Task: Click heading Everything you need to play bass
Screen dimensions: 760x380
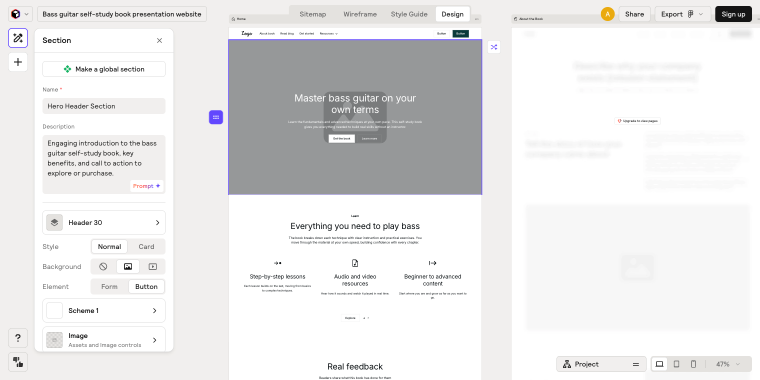Action: 355,226
